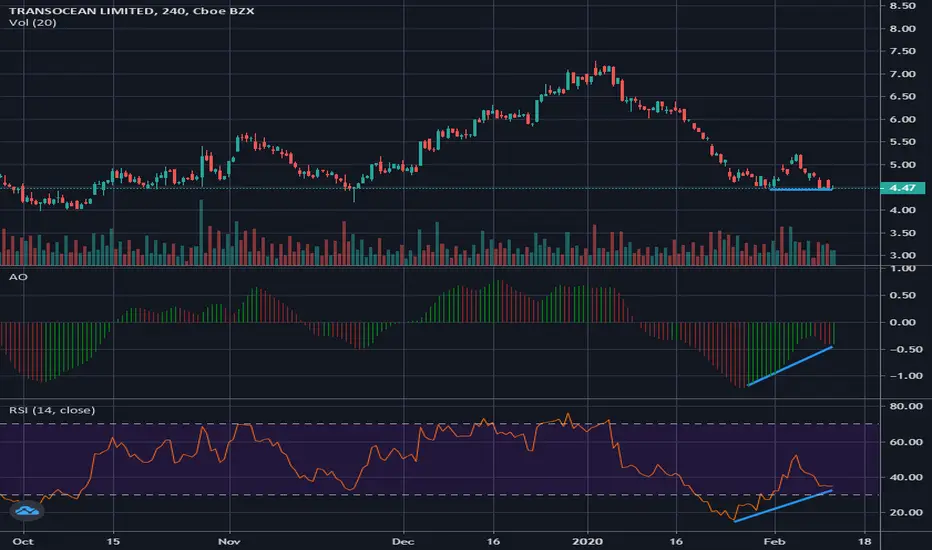Click the blue trendline on the AO histogram
The image size is (932, 550).
coord(790,366)
